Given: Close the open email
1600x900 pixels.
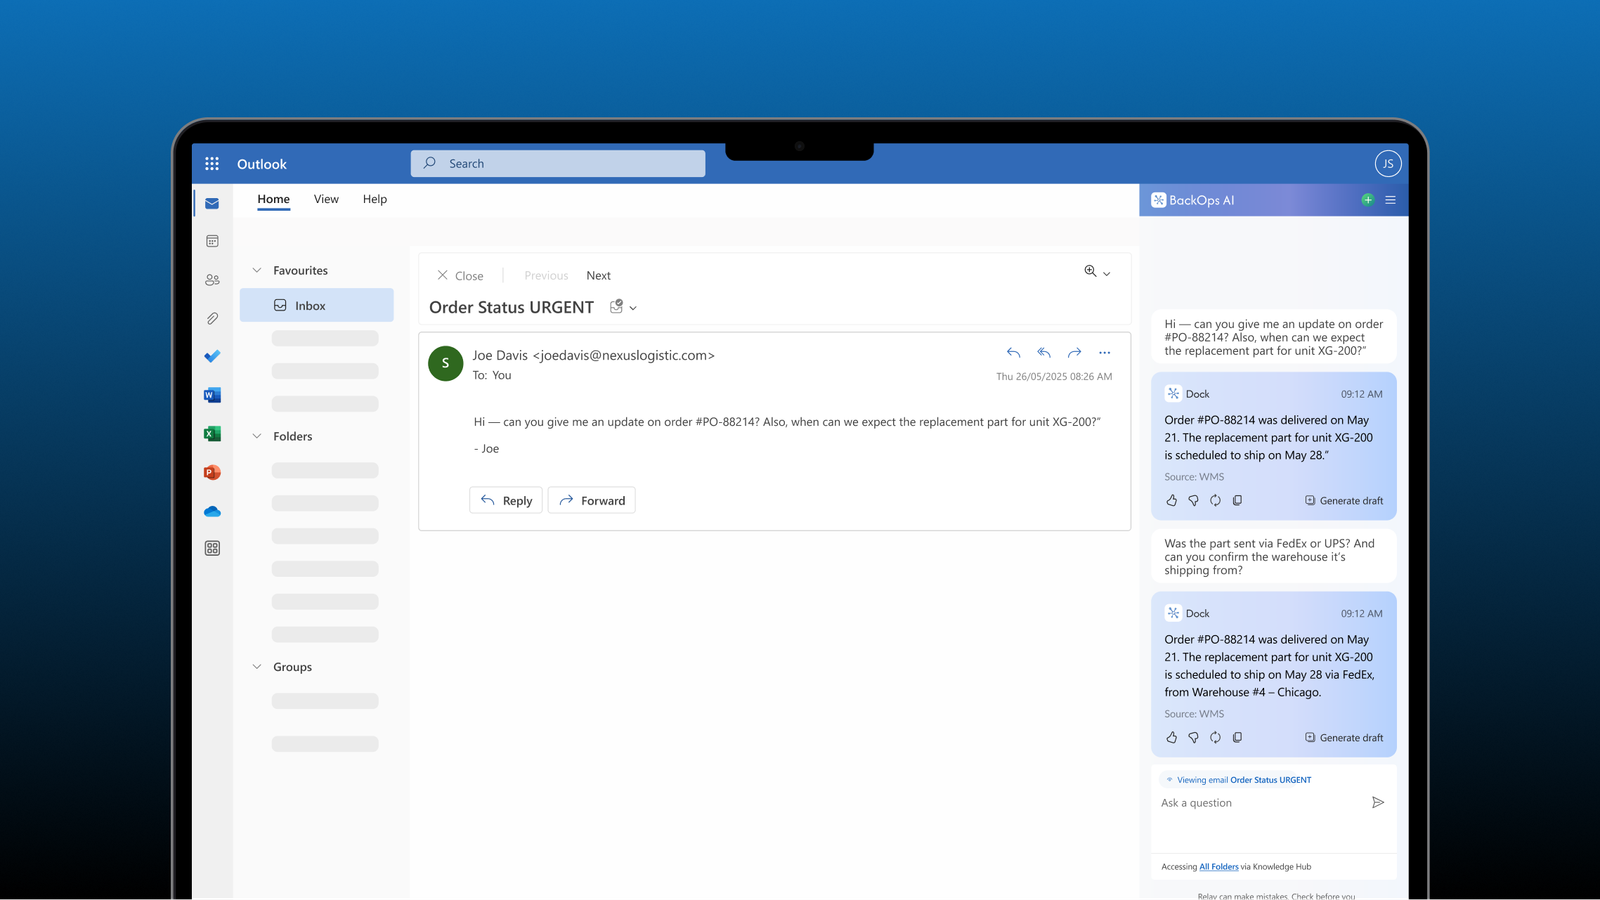Looking at the screenshot, I should [x=460, y=276].
